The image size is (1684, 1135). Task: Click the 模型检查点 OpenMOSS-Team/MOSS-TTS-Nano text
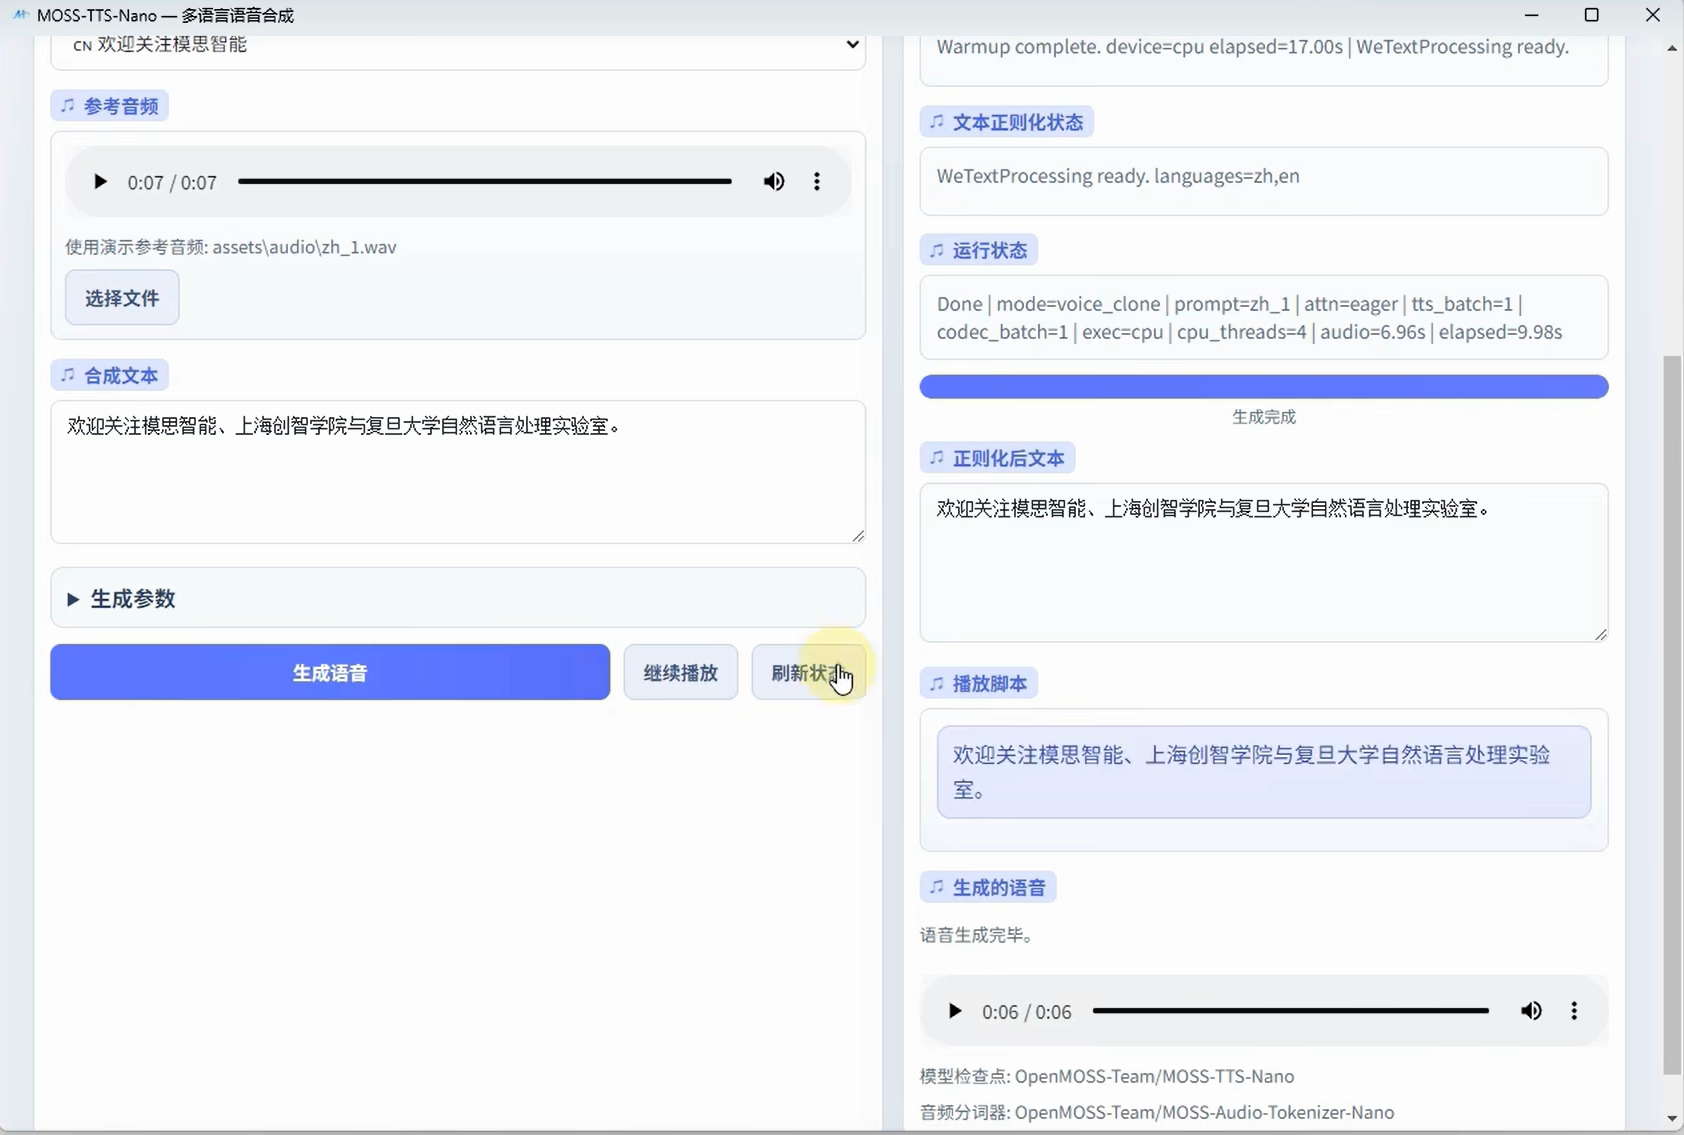coord(1107,1077)
